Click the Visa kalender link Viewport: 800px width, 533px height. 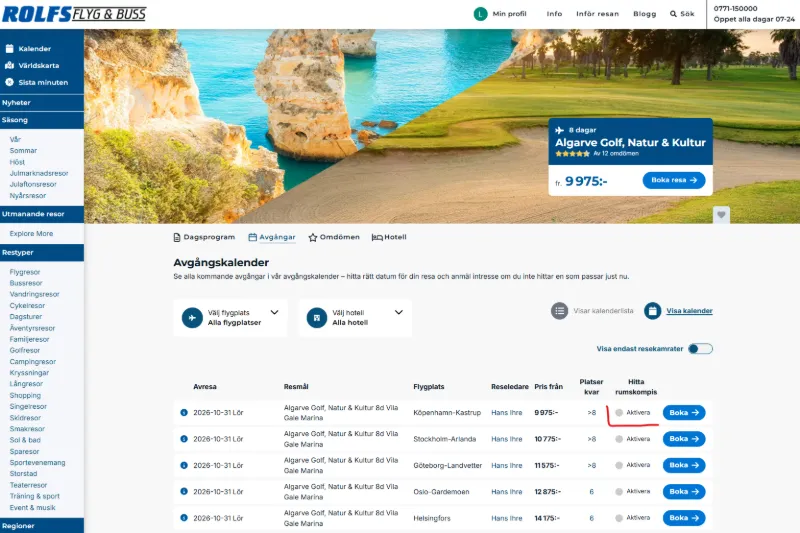tap(689, 311)
